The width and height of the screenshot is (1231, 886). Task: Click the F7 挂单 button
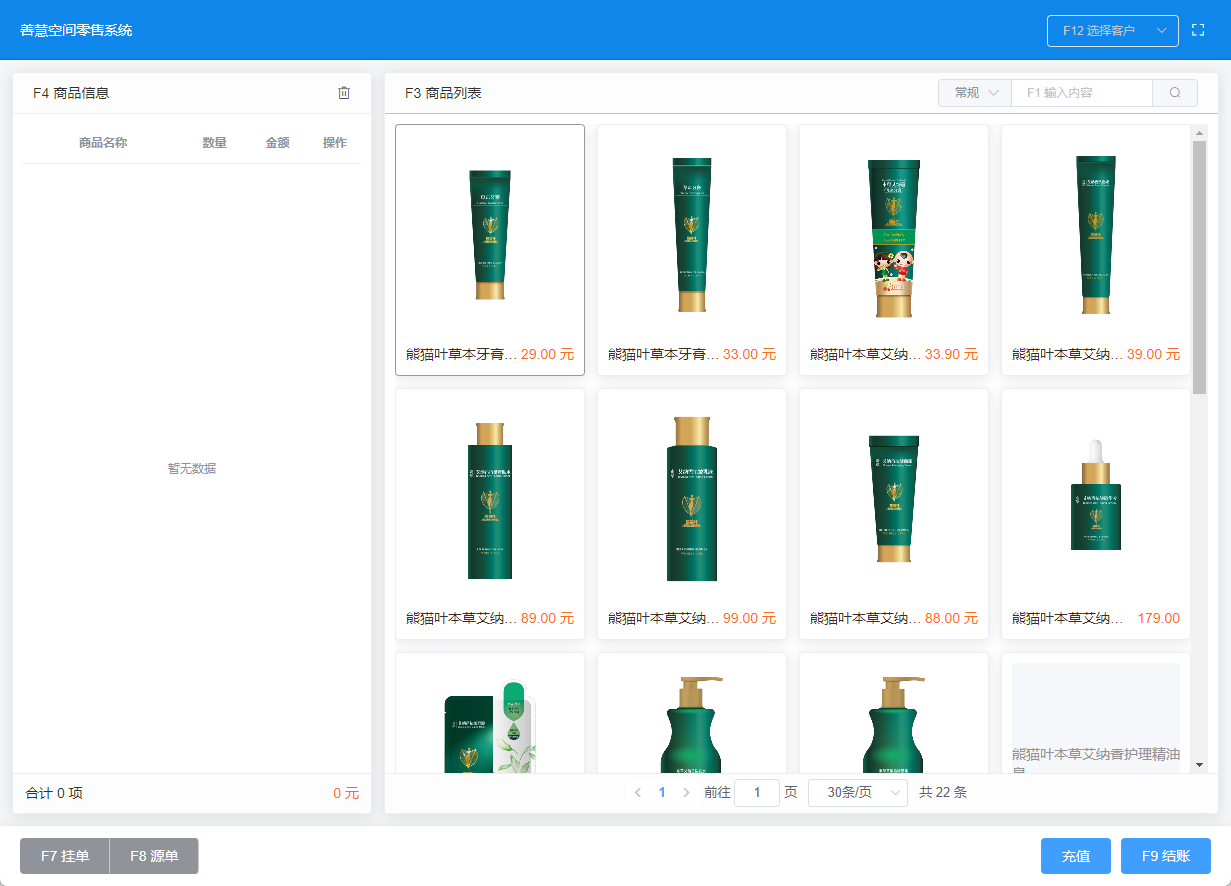pos(65,856)
